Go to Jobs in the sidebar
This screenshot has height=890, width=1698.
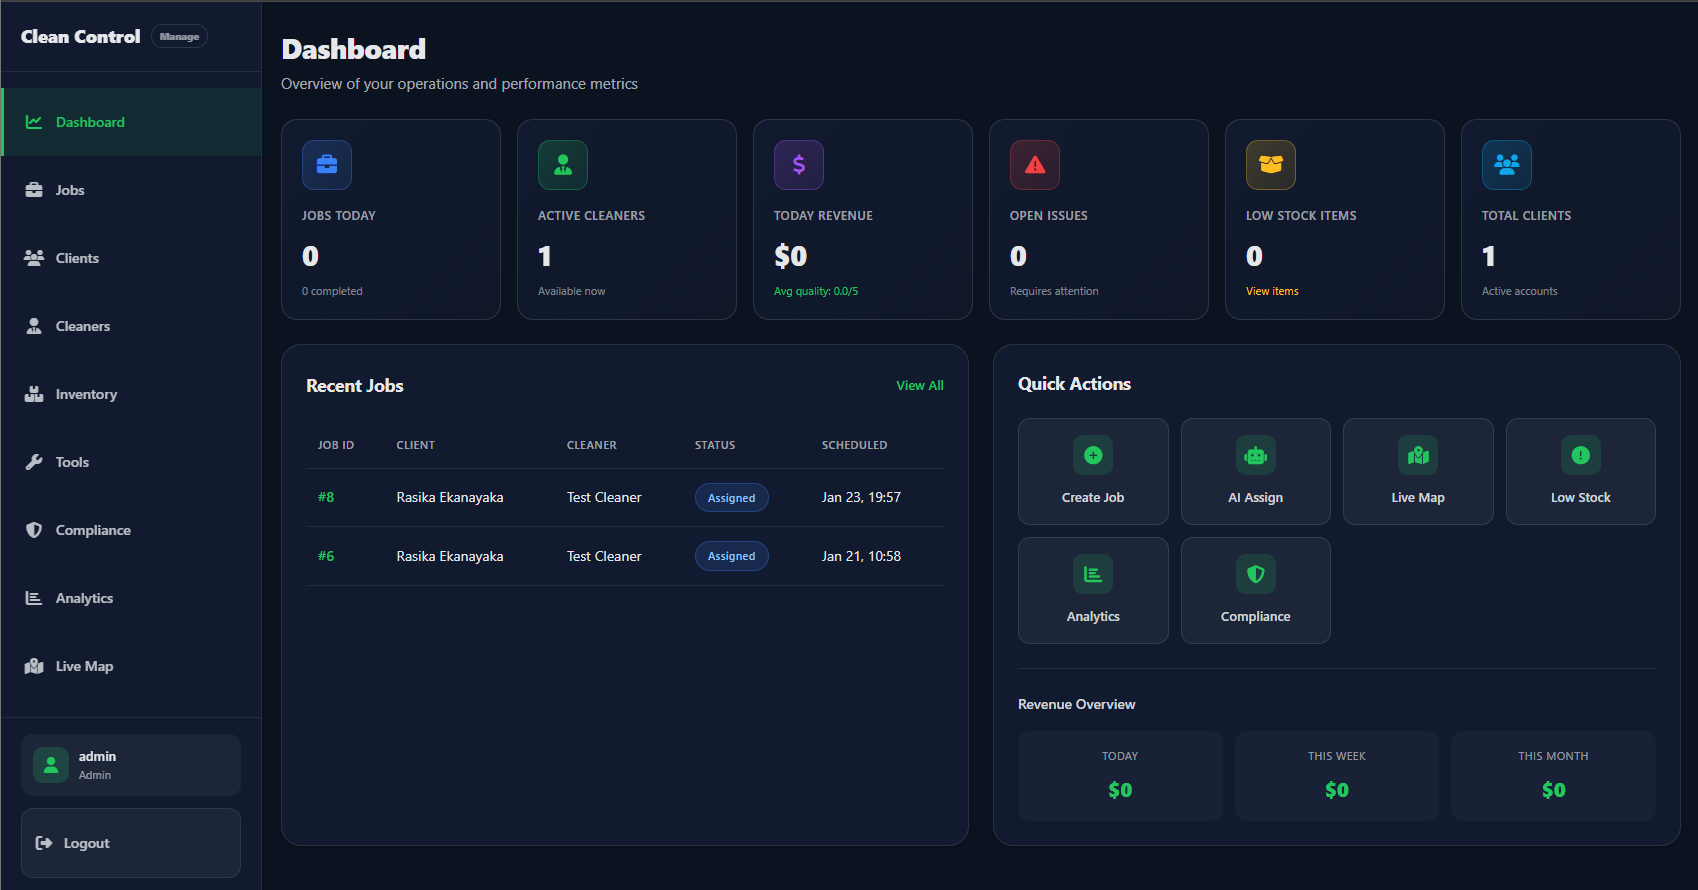[131, 190]
